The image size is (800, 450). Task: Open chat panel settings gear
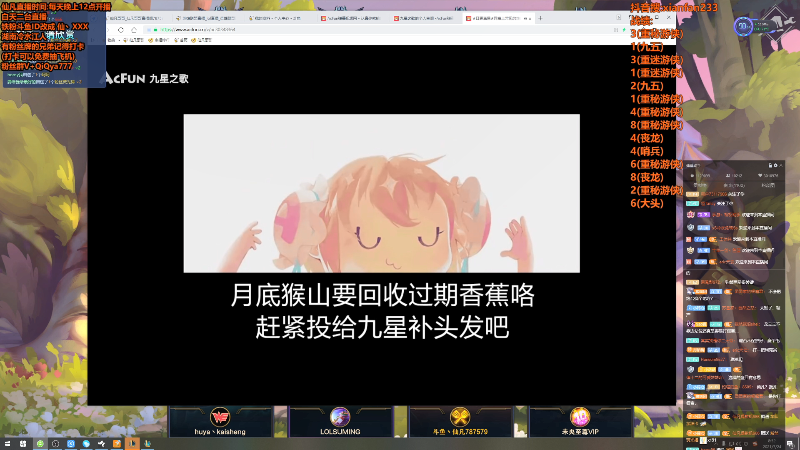tap(776, 165)
